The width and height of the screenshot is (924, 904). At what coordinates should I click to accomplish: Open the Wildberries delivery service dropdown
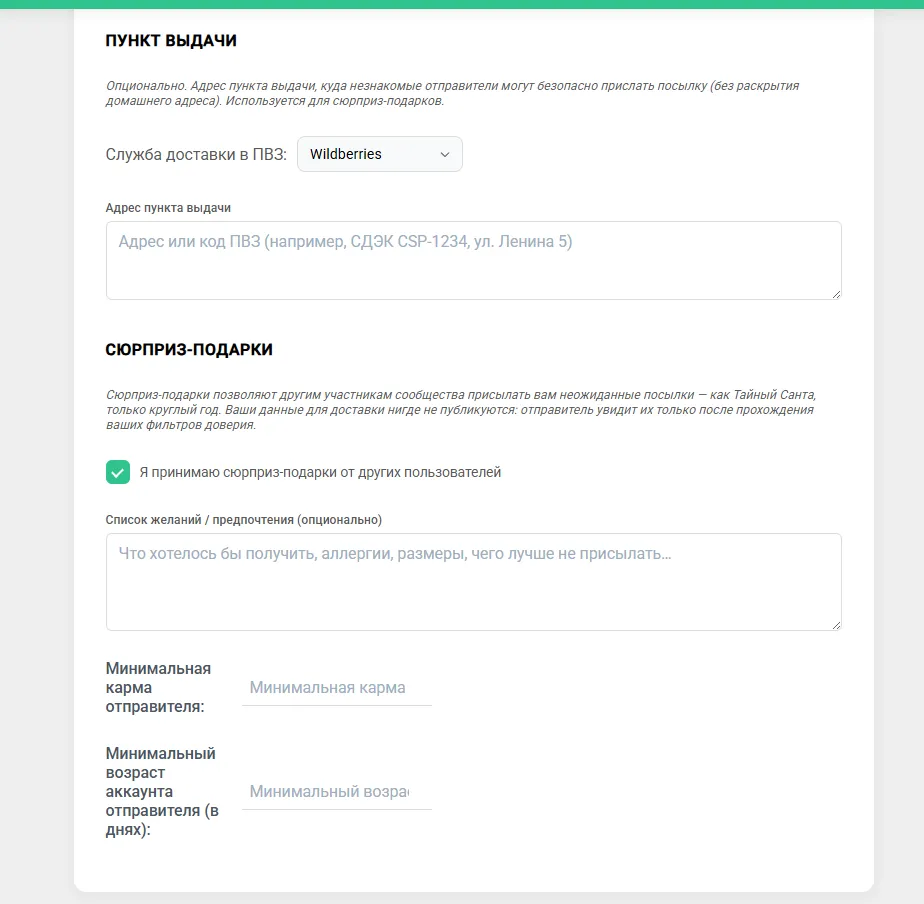(x=380, y=154)
